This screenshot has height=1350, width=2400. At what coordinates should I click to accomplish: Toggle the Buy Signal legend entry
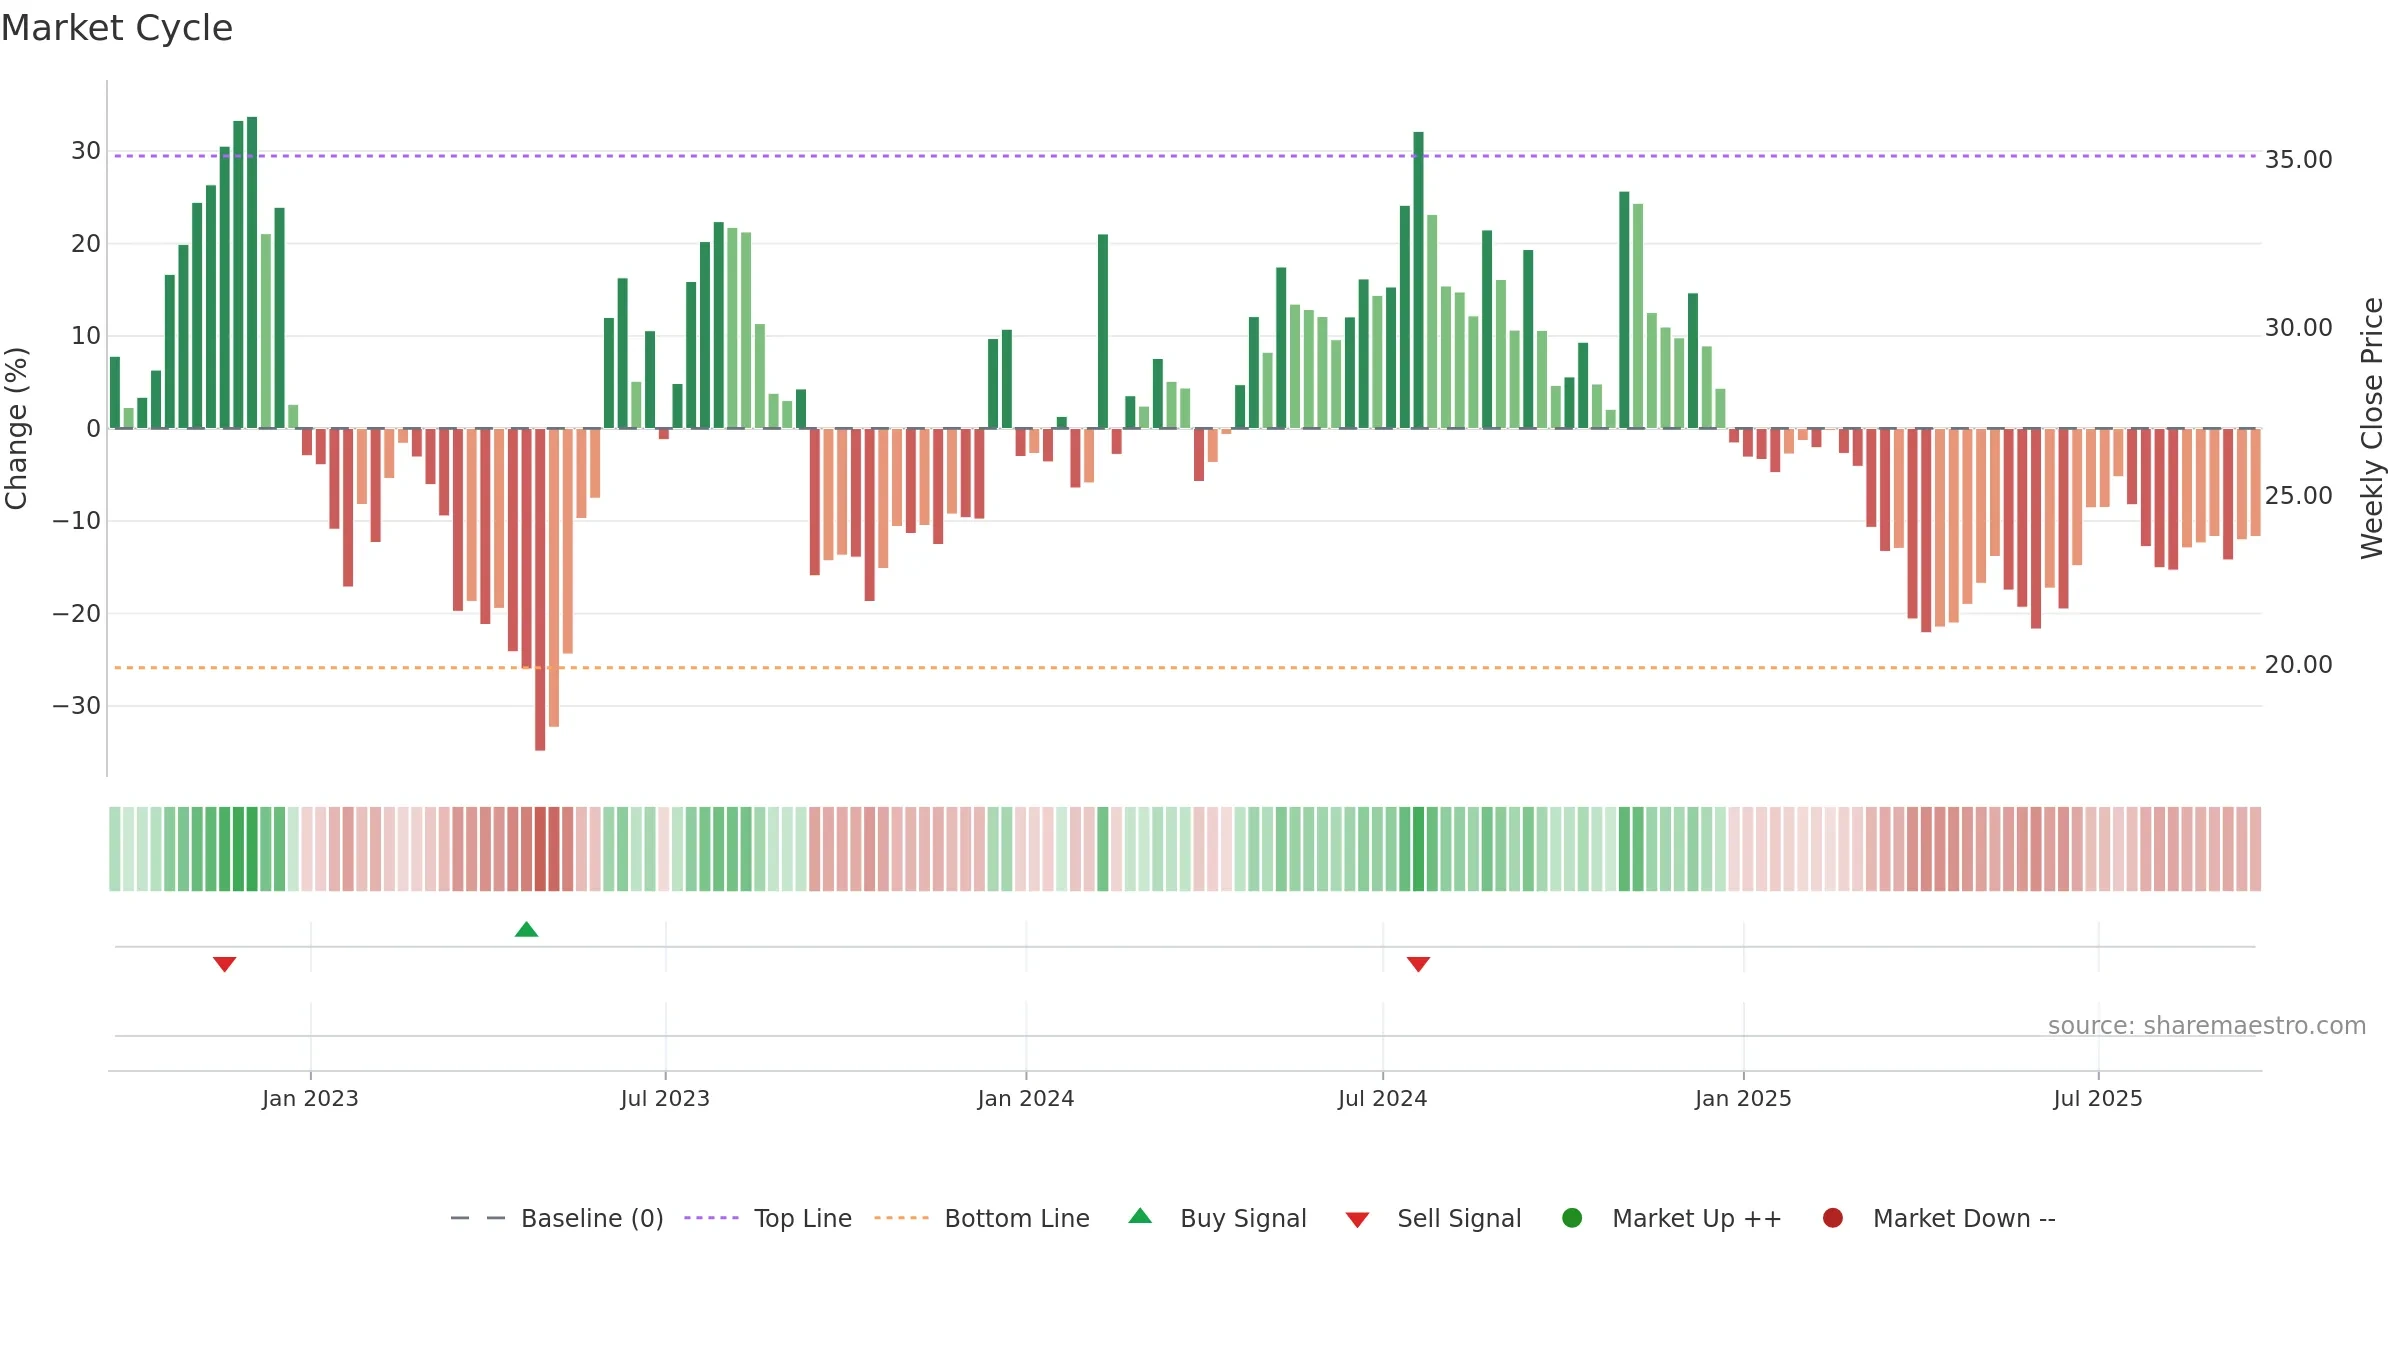tap(1217, 1218)
